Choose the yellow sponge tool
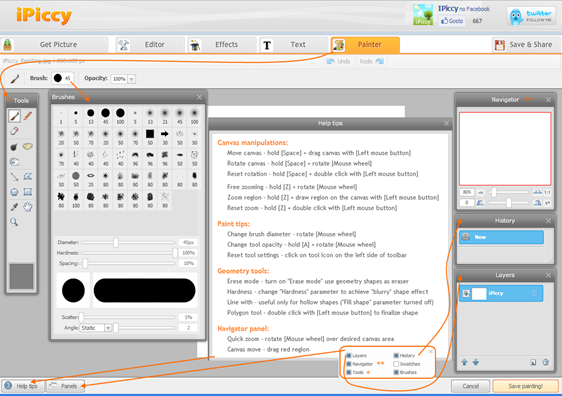This screenshot has width=562, height=396. (28, 146)
